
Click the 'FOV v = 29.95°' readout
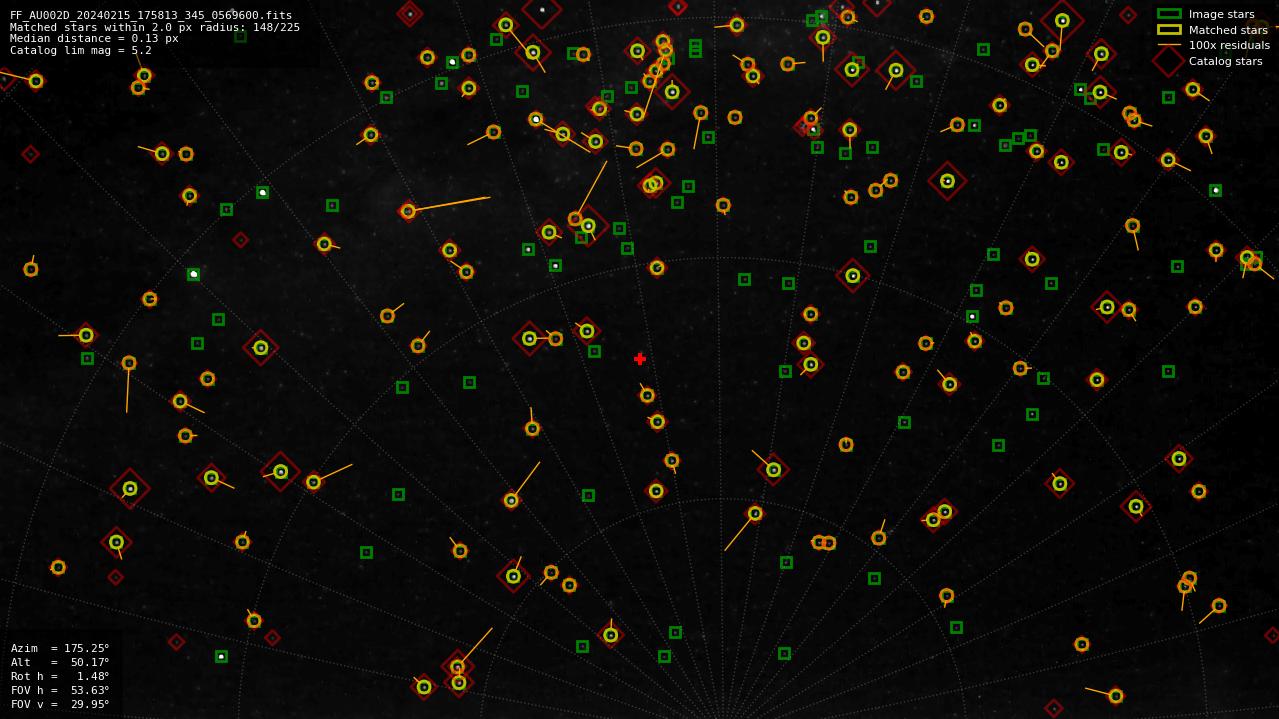tap(60, 704)
